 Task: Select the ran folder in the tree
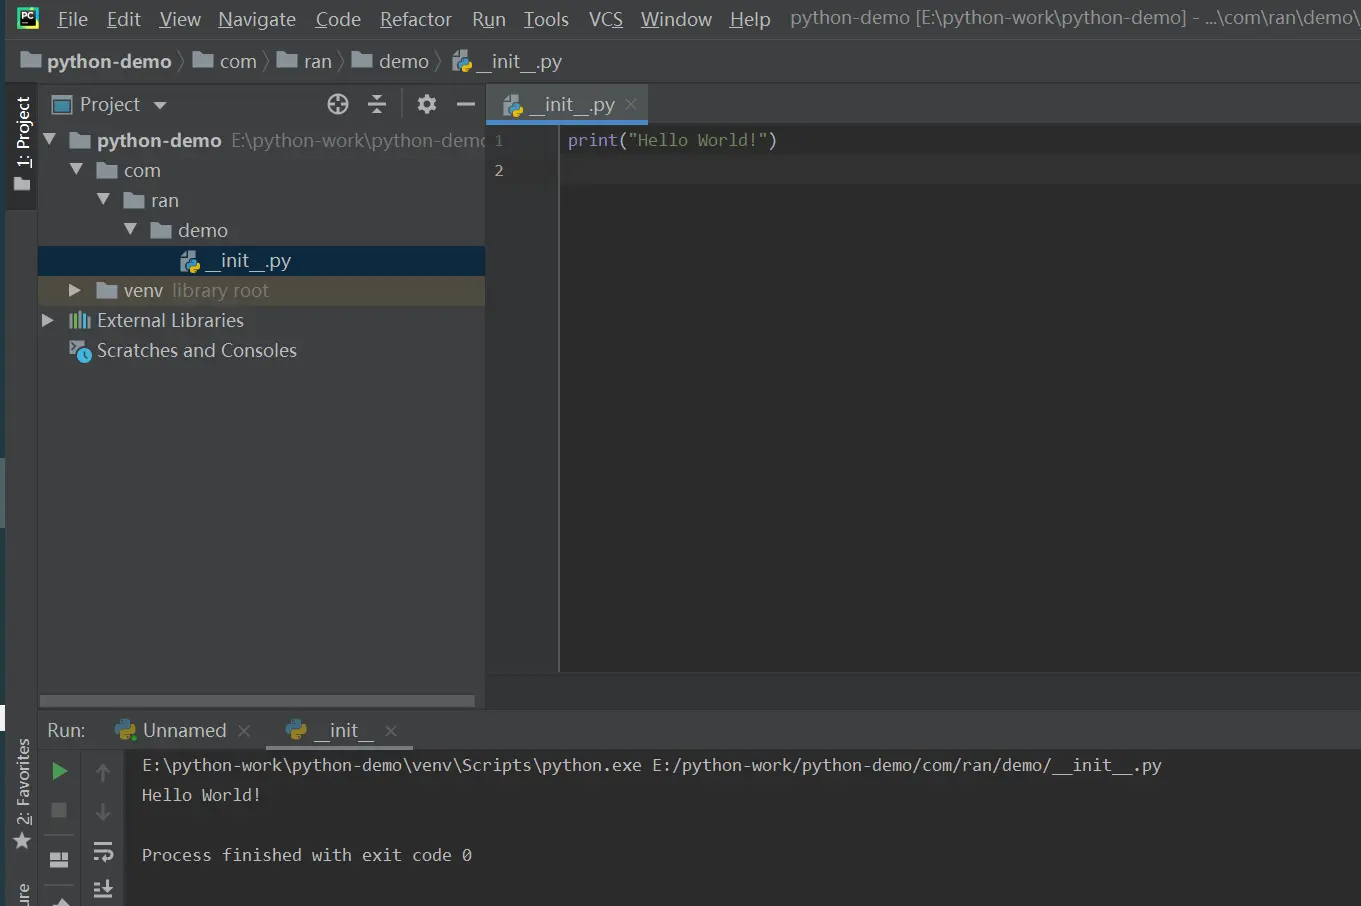coord(261,200)
